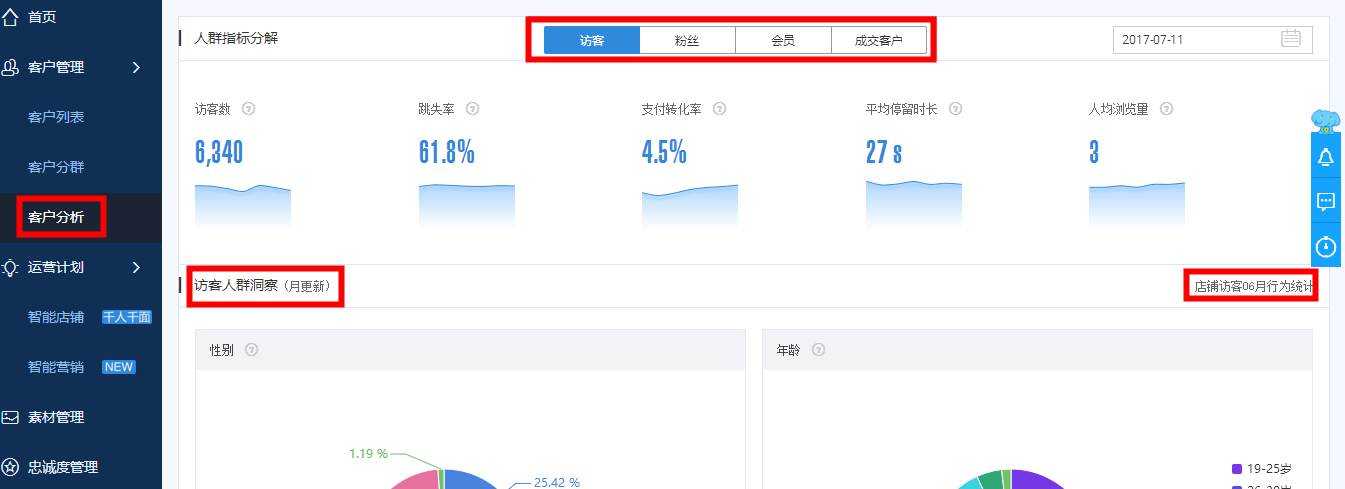Click the 千人千面 badge
1345x489 pixels.
pyautogui.click(x=127, y=317)
